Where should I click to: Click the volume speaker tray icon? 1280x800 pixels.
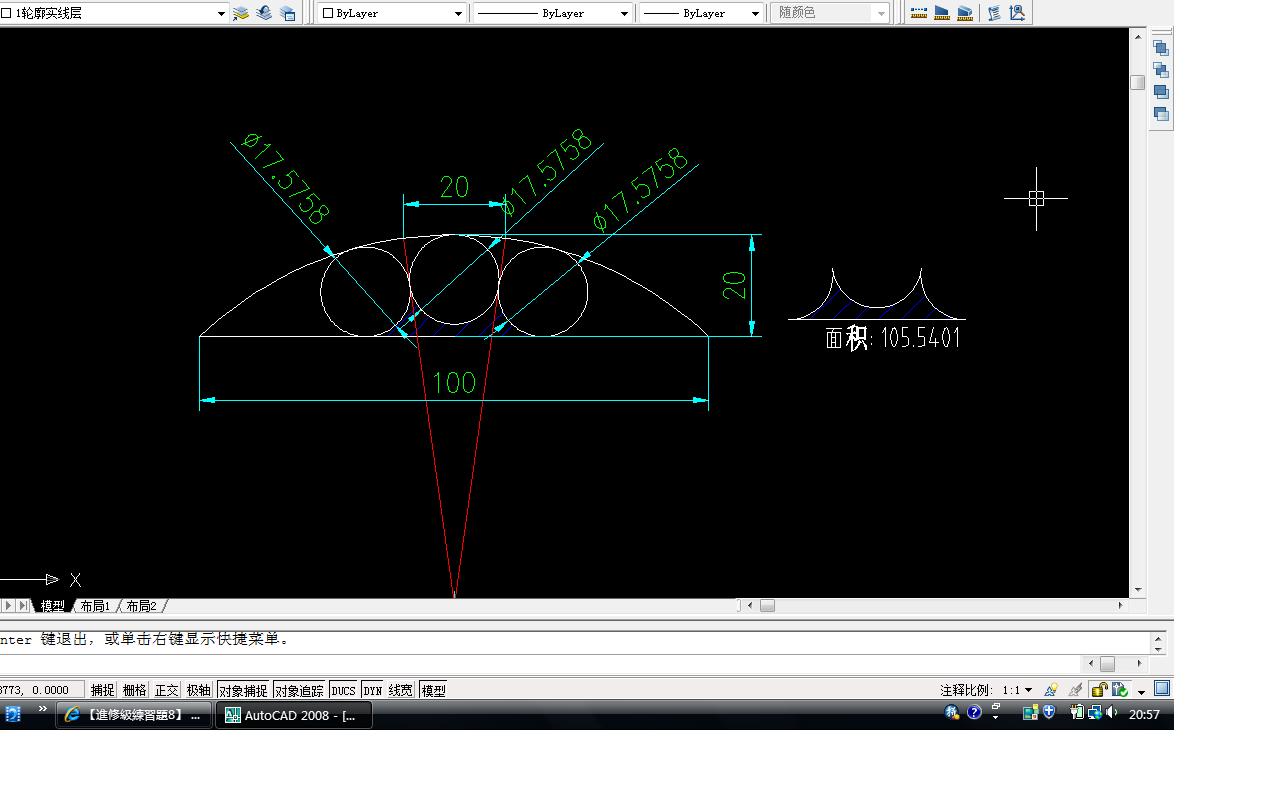1112,713
